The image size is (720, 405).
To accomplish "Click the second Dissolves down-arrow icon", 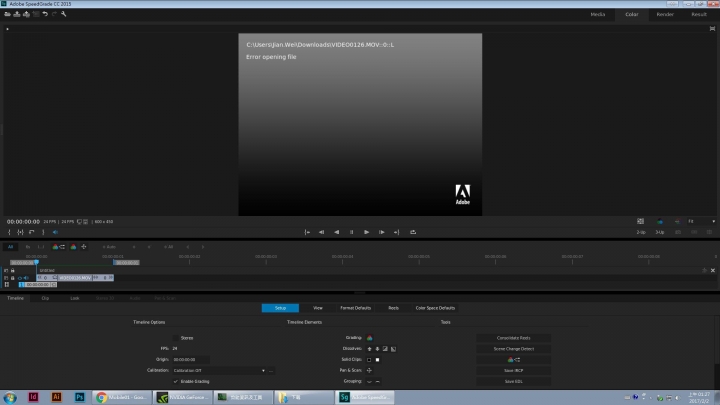I will pyautogui.click(x=377, y=349).
